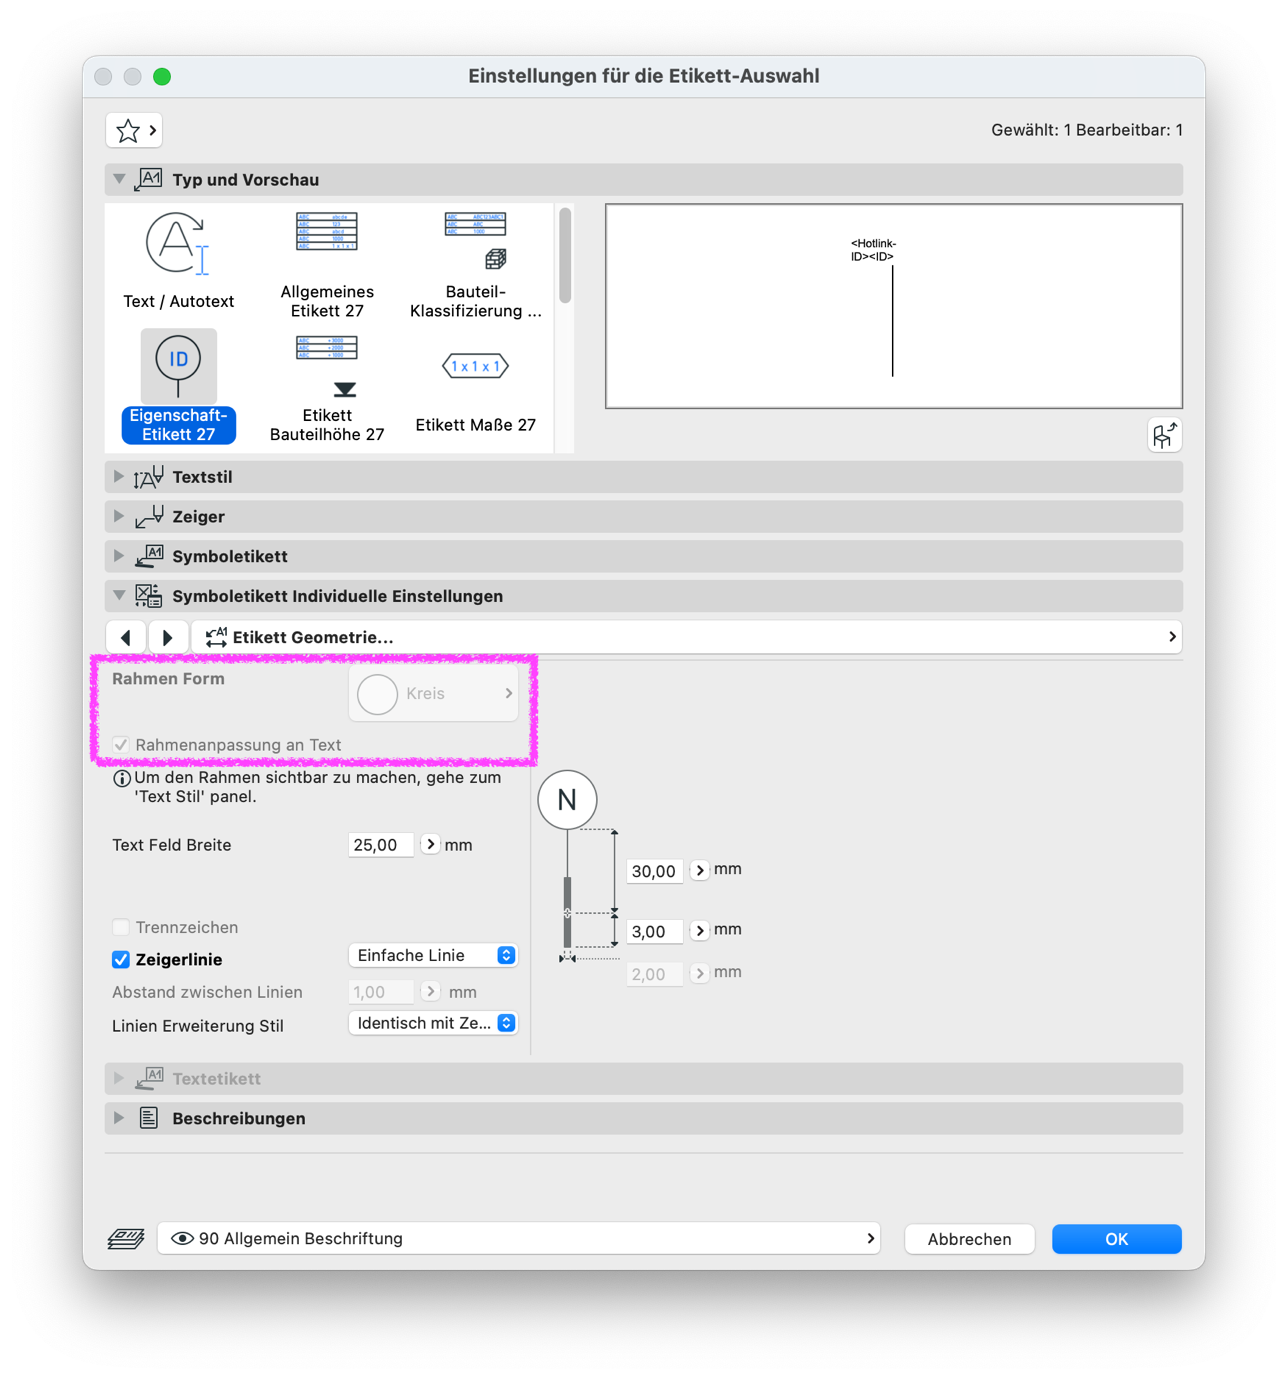Click the Symboletikett panel icon
This screenshot has height=1379, width=1288.
point(149,556)
